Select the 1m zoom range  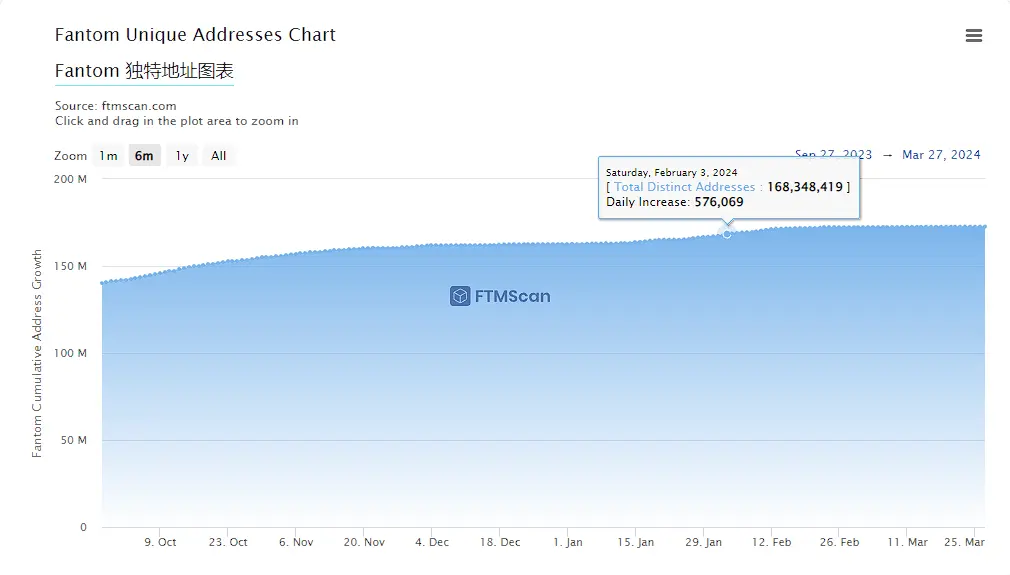[108, 156]
